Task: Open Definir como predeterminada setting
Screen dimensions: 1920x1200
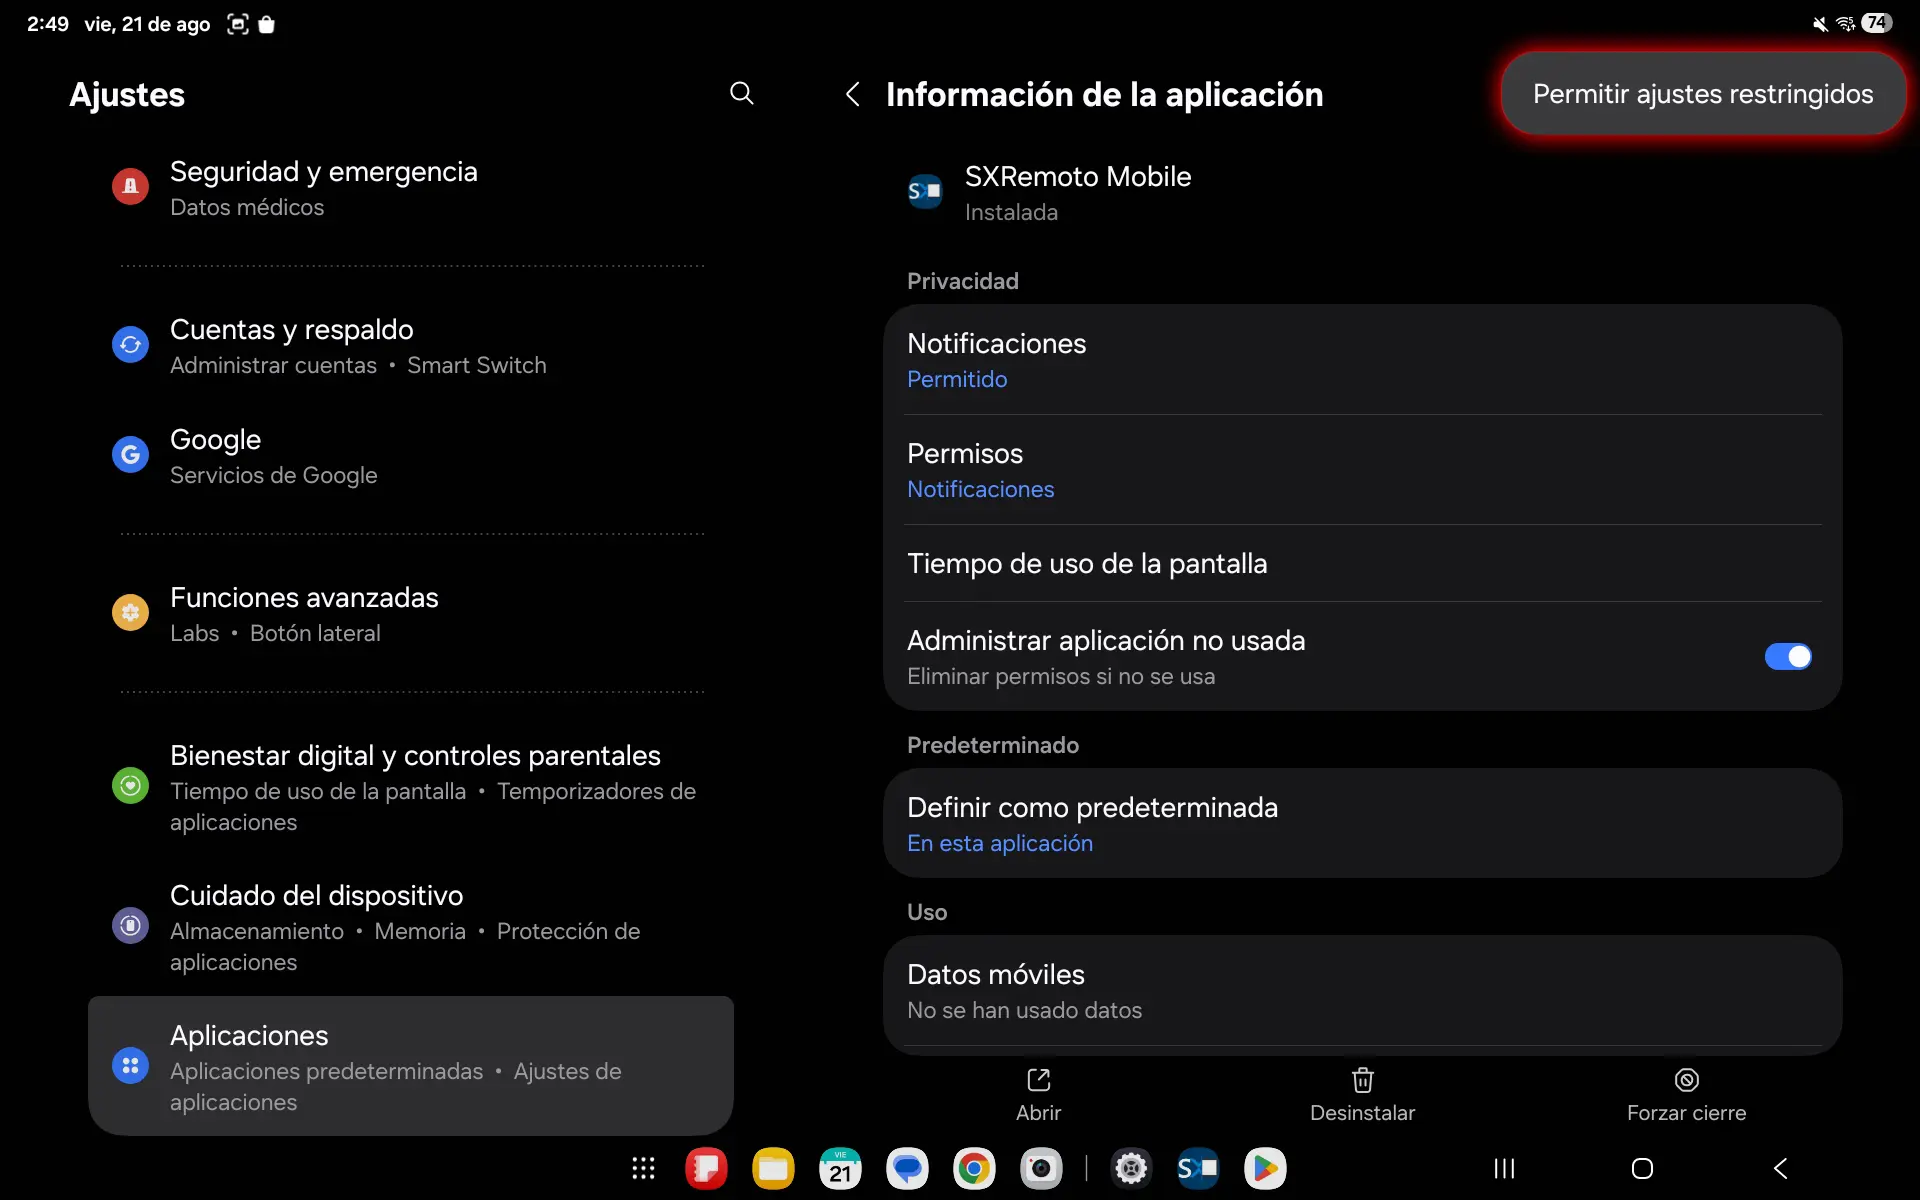Action: (x=1362, y=824)
